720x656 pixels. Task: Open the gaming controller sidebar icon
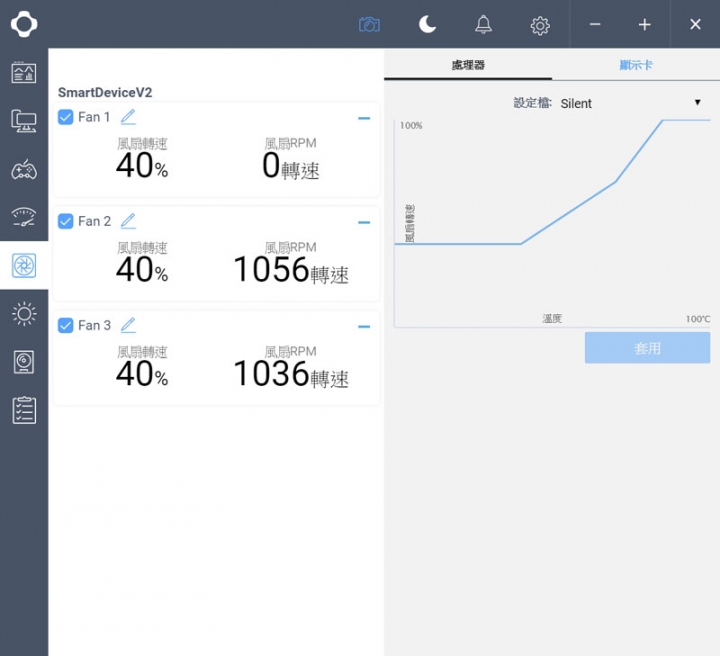point(24,169)
